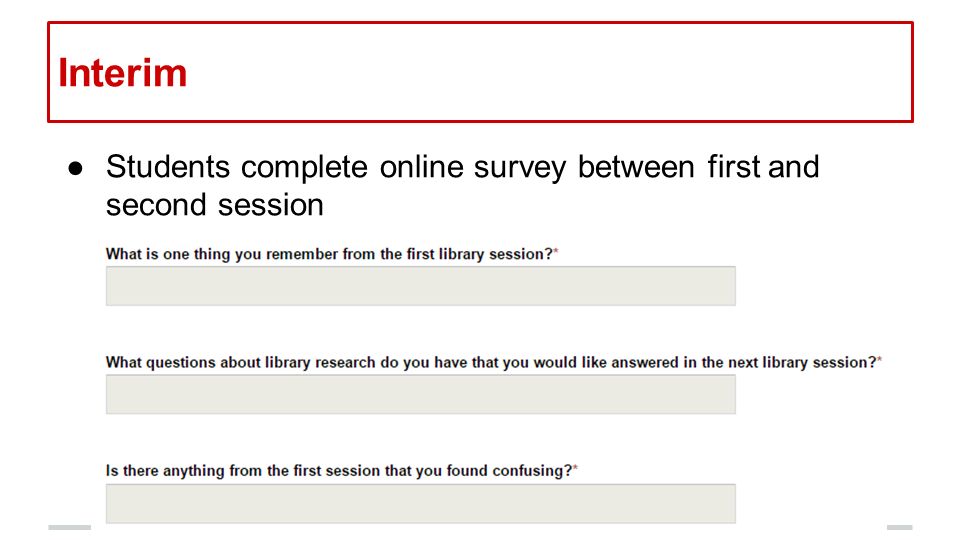The width and height of the screenshot is (960, 540).
Task: Click the gray bar at bottom left of slide
Action: [x=70, y=527]
